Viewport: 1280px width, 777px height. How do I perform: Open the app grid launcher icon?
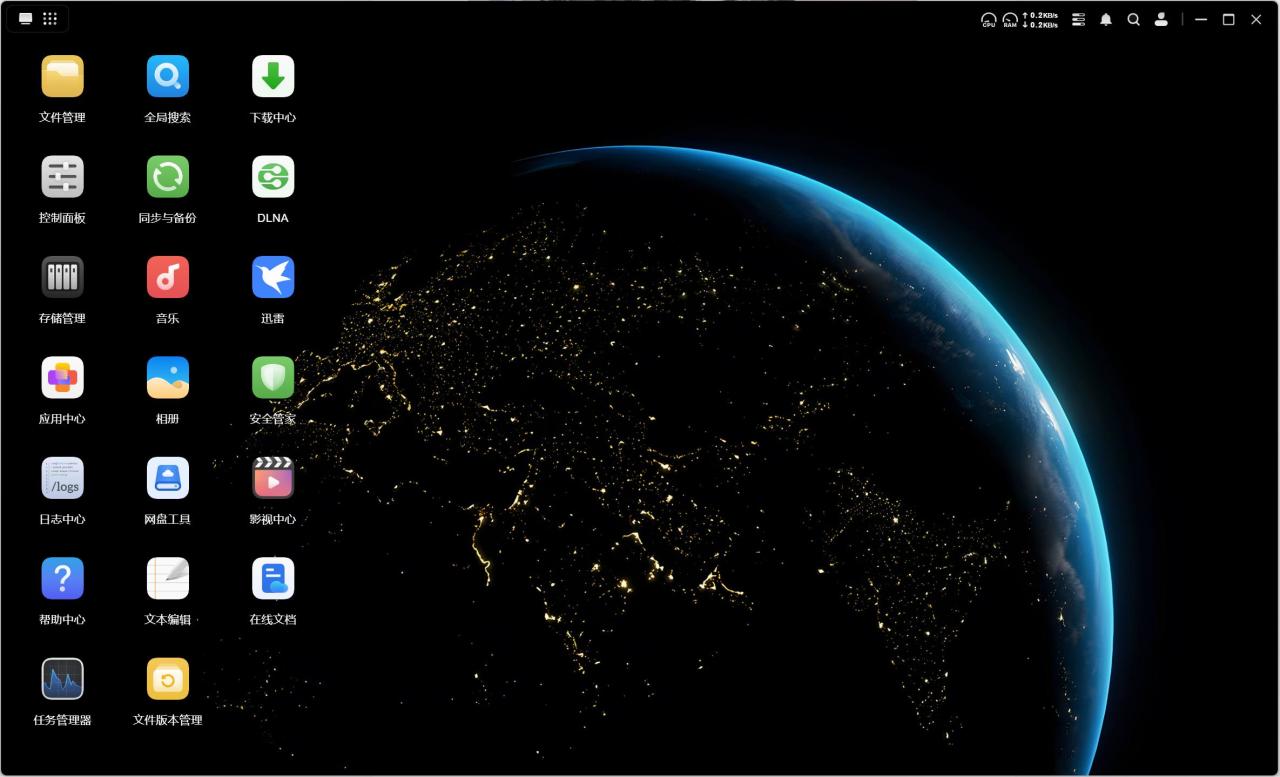(x=50, y=19)
